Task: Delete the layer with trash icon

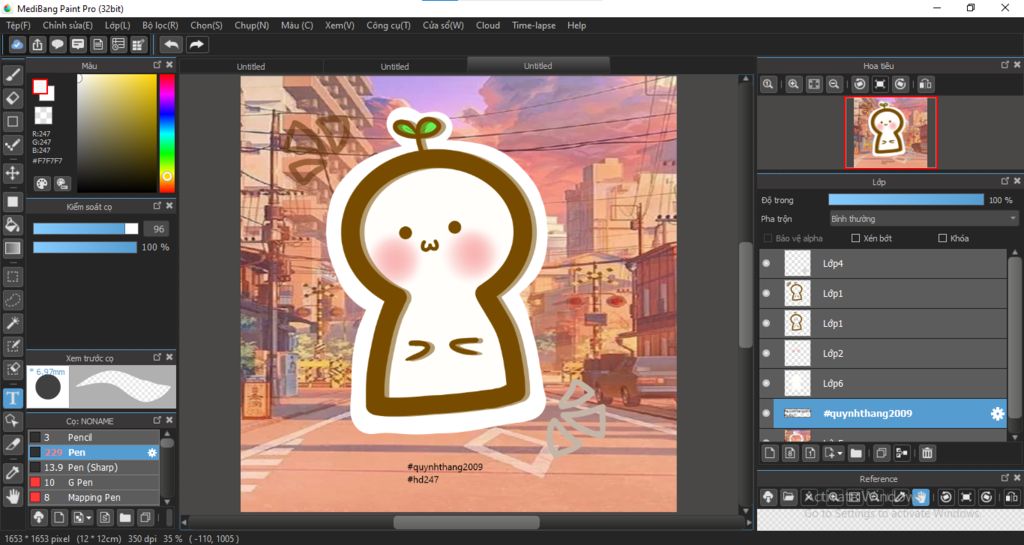Action: [927, 453]
